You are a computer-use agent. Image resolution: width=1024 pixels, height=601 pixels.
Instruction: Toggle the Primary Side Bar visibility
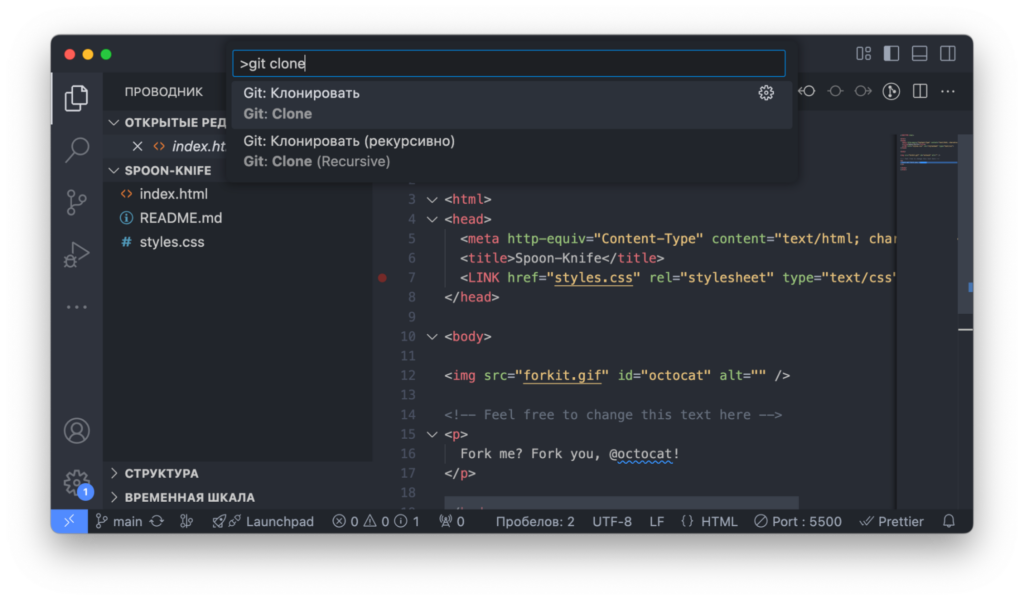(x=891, y=54)
